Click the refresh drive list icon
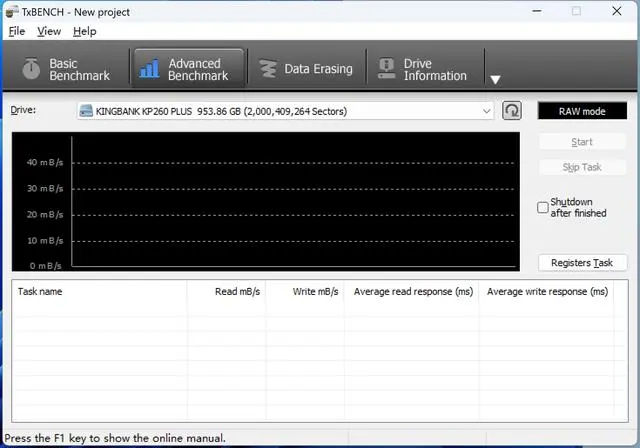Screen dimensions: 640x448 [x=512, y=111]
